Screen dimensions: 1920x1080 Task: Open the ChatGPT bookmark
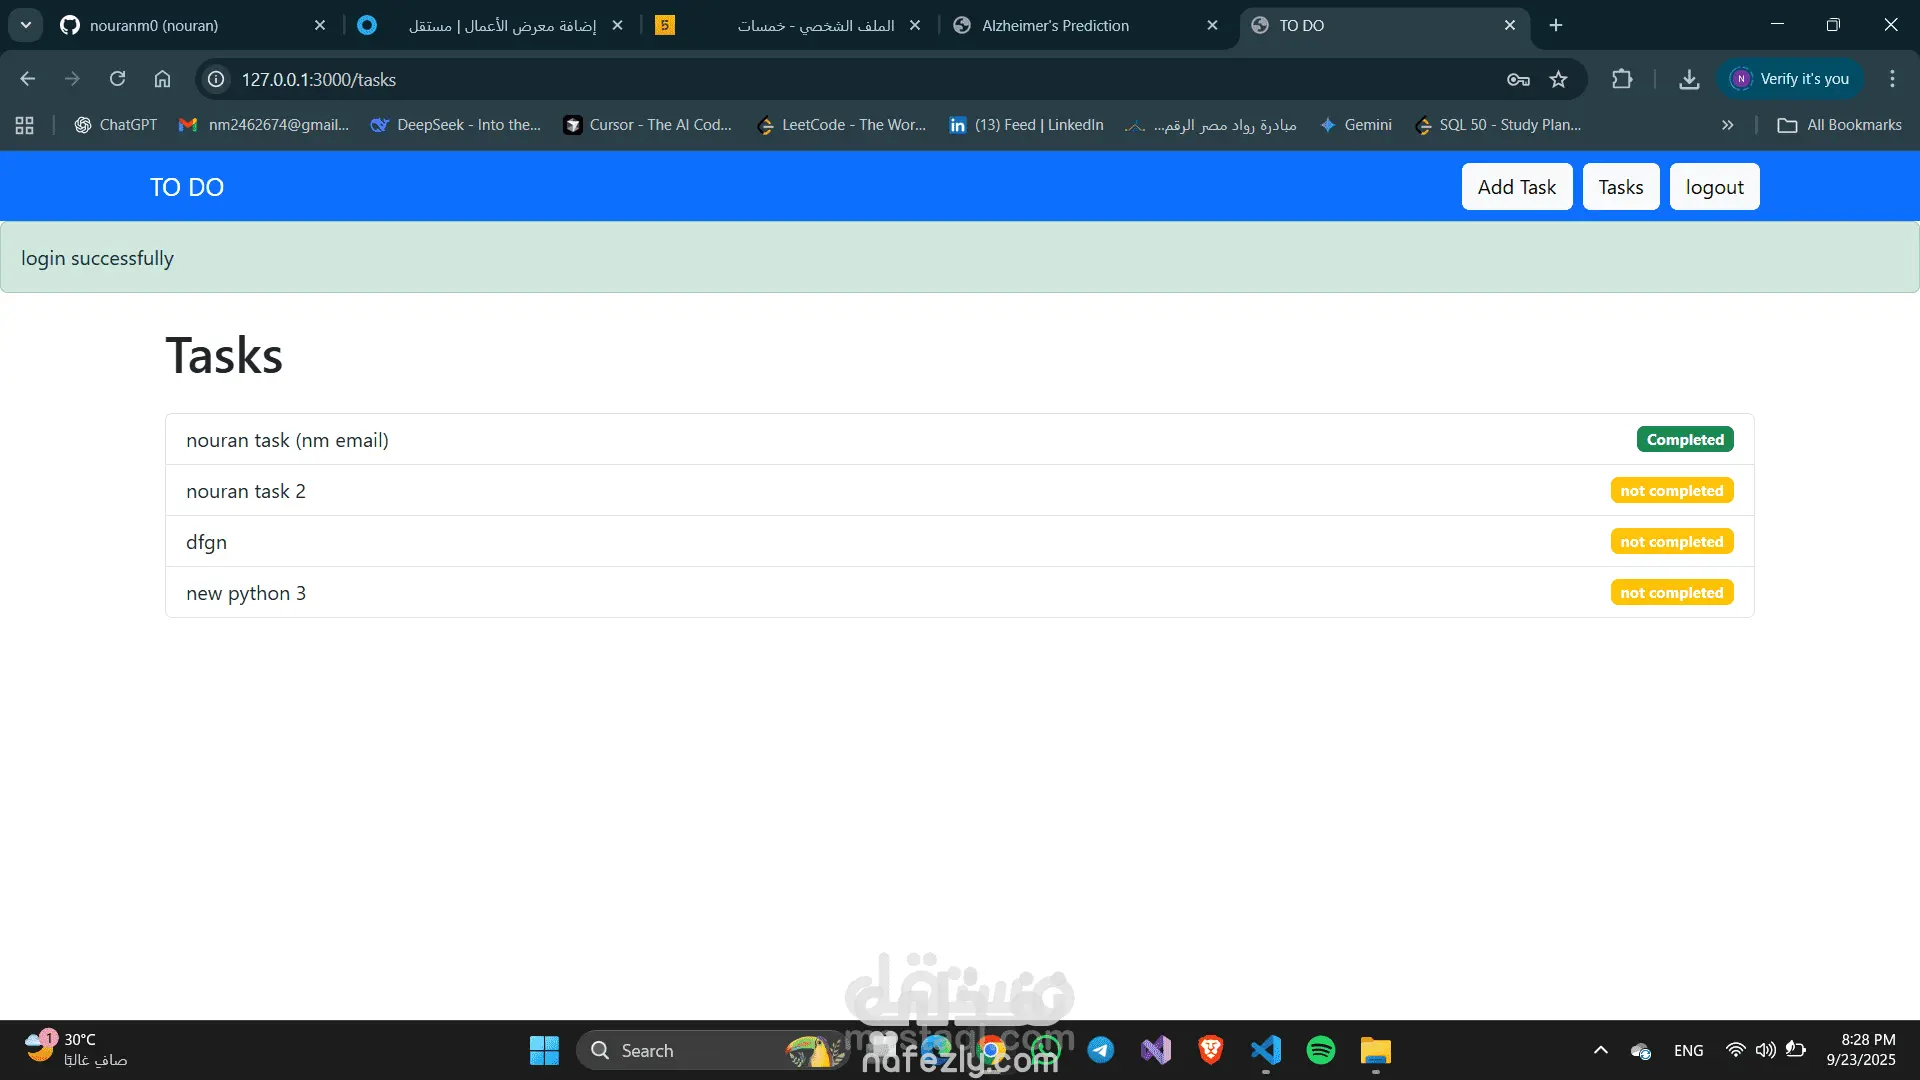coord(116,125)
